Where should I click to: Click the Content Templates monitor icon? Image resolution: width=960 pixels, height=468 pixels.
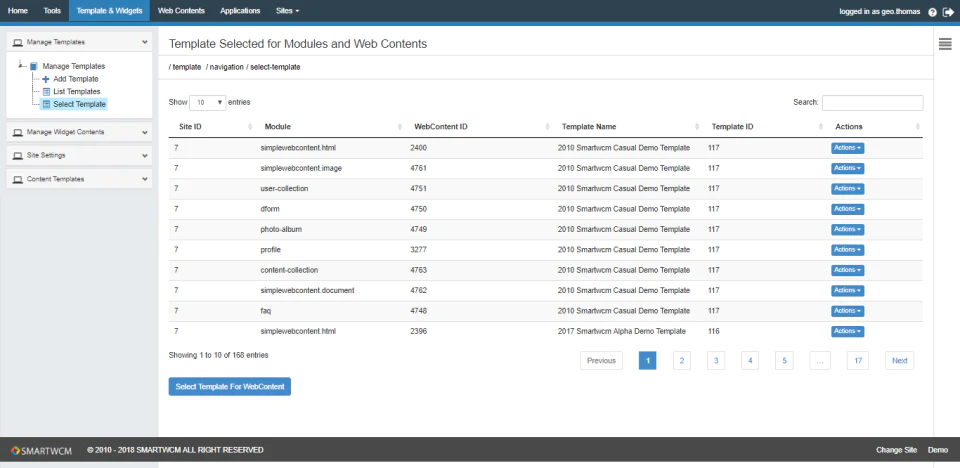coord(17,179)
